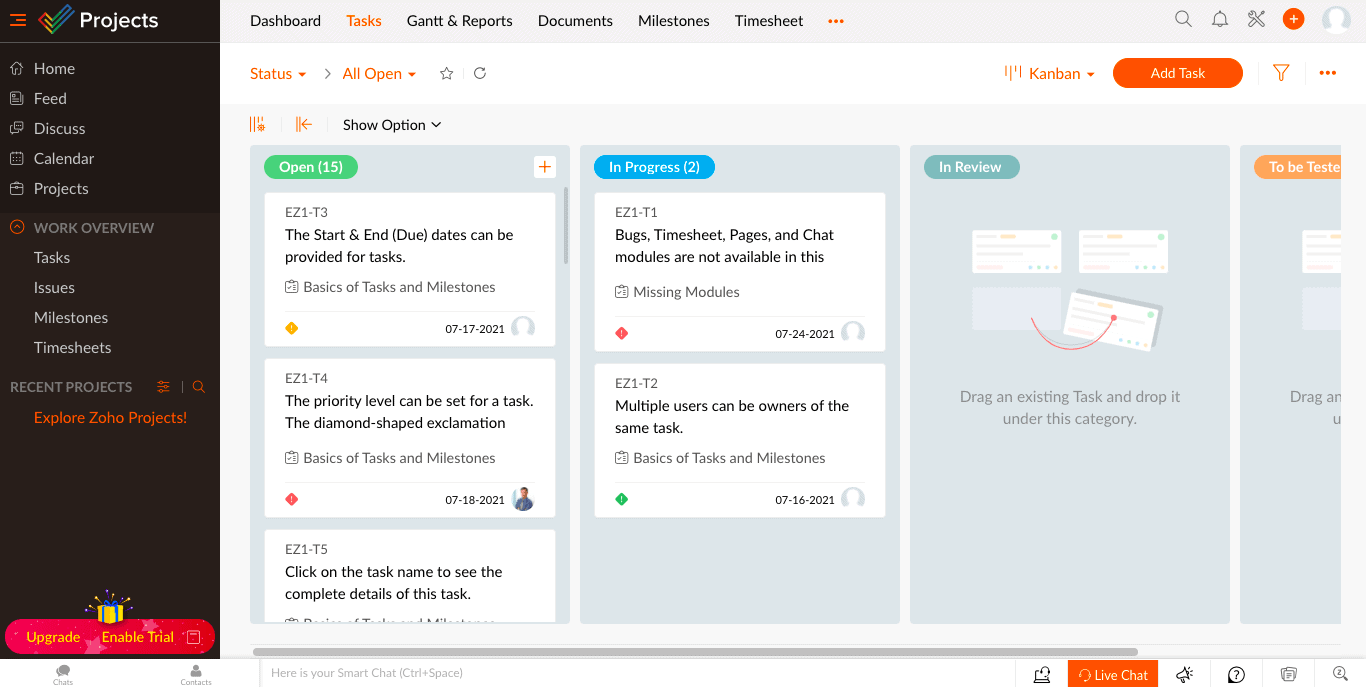Image resolution: width=1366 pixels, height=687 pixels.
Task: Click the customize columns icon
Action: 258,124
